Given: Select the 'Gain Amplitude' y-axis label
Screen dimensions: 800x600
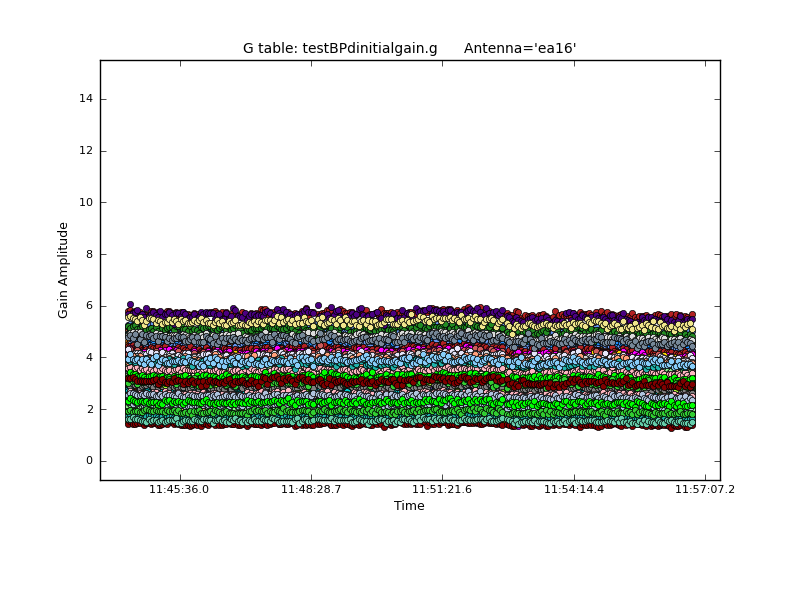Looking at the screenshot, I should click(x=63, y=270).
